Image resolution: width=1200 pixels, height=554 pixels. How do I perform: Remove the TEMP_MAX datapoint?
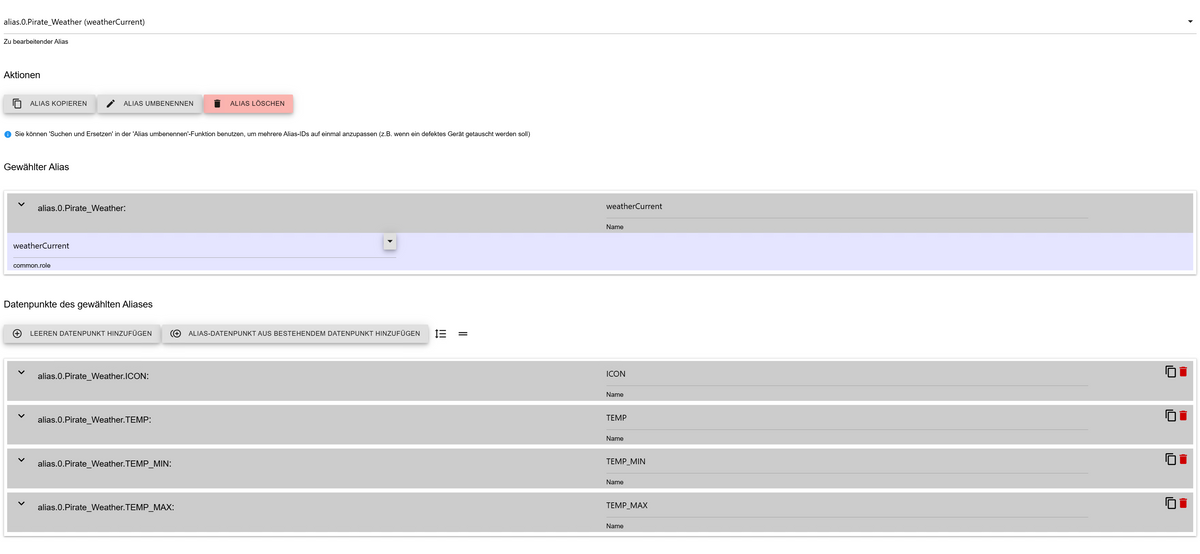[1184, 504]
